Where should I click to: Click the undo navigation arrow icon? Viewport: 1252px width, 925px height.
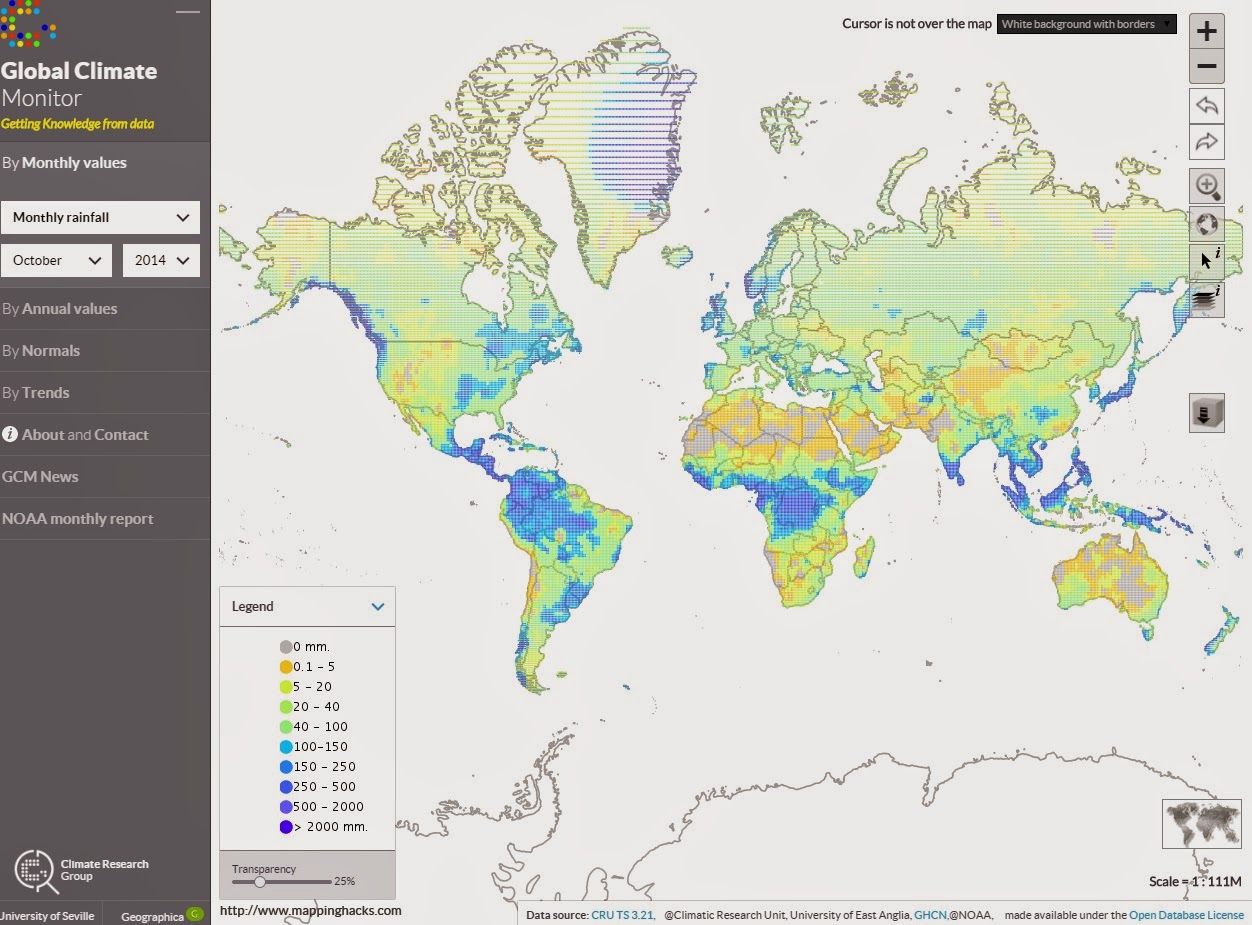pyautogui.click(x=1207, y=105)
